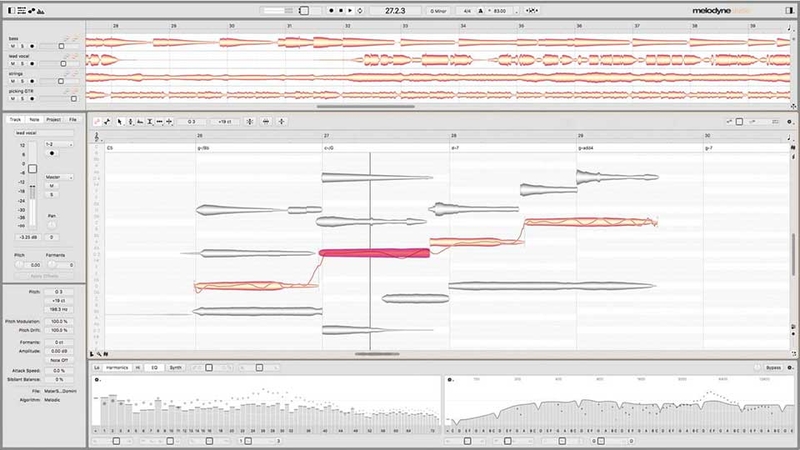Open the 1-2 input channel dropdown
The width and height of the screenshot is (800, 450).
(59, 144)
